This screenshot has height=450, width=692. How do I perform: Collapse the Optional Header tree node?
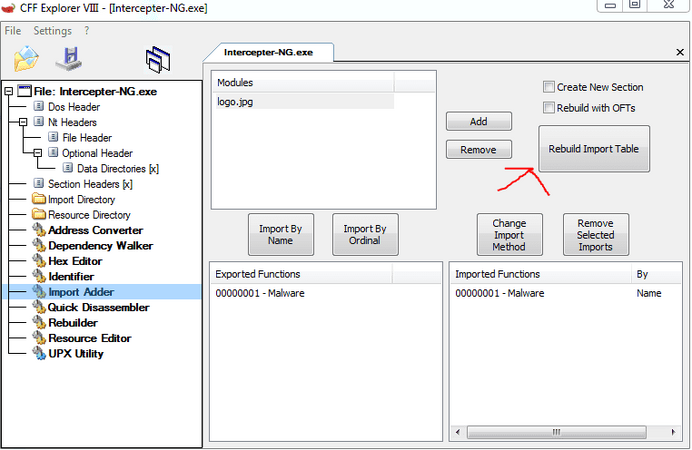coord(38,153)
